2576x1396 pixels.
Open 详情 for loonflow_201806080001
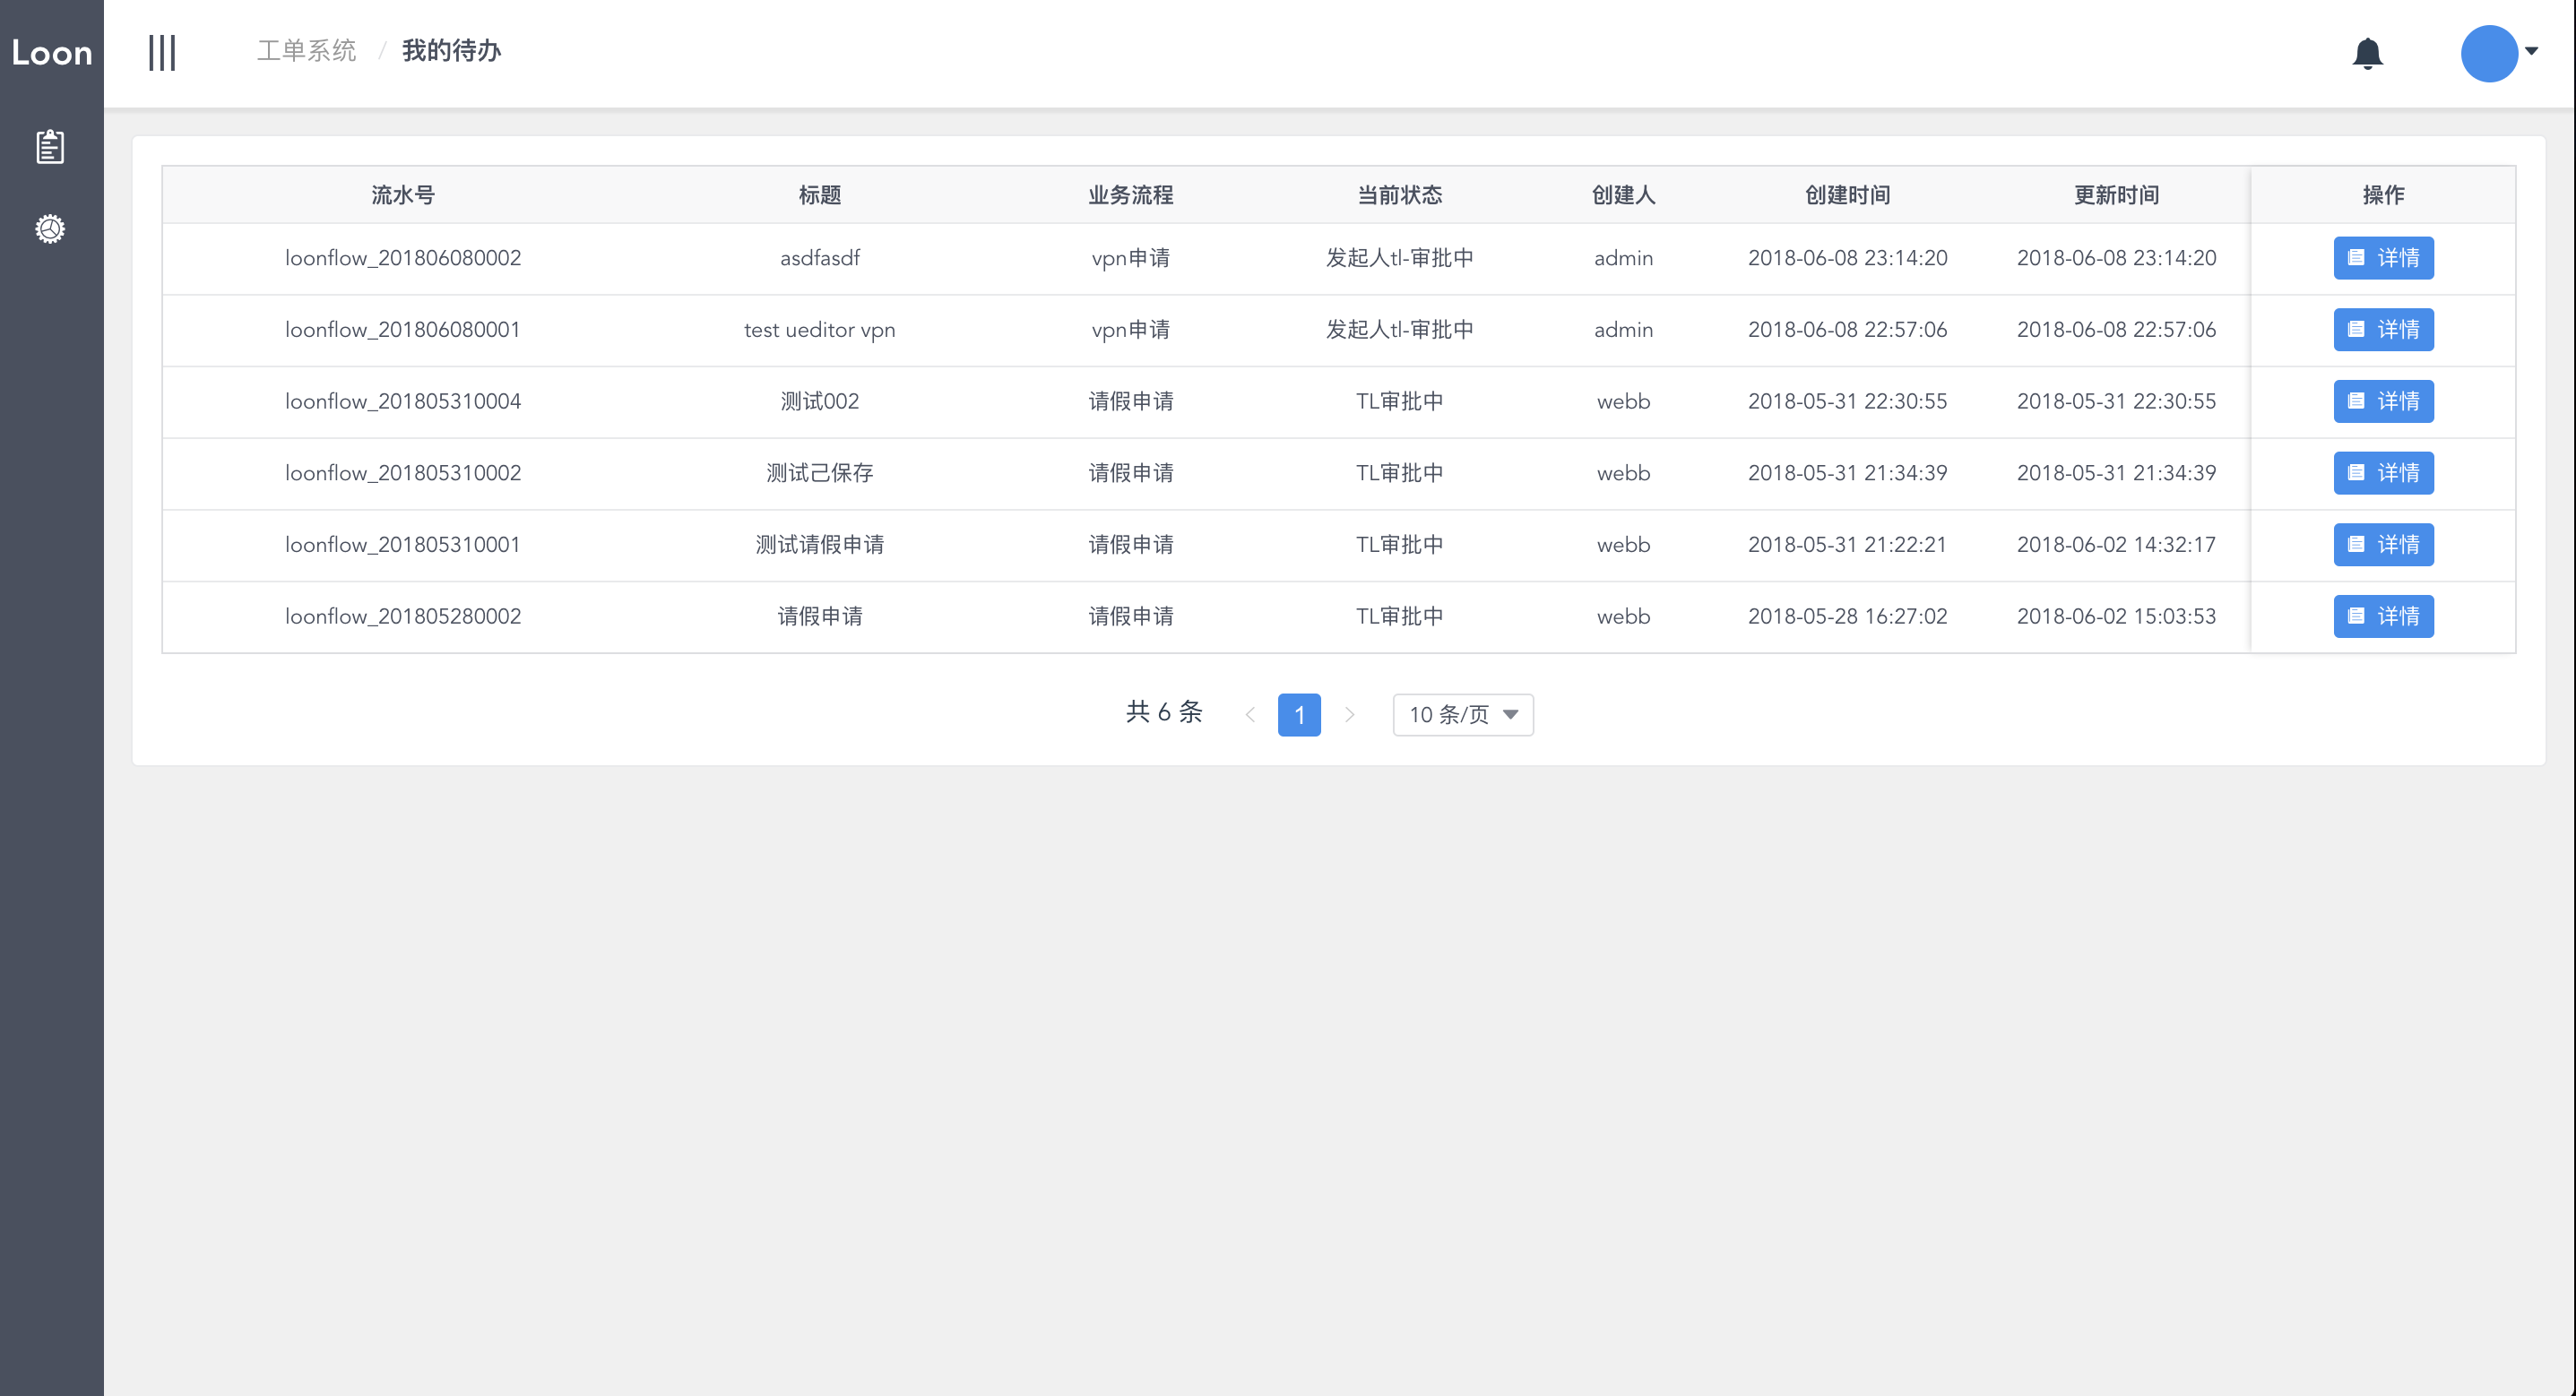click(x=2383, y=330)
